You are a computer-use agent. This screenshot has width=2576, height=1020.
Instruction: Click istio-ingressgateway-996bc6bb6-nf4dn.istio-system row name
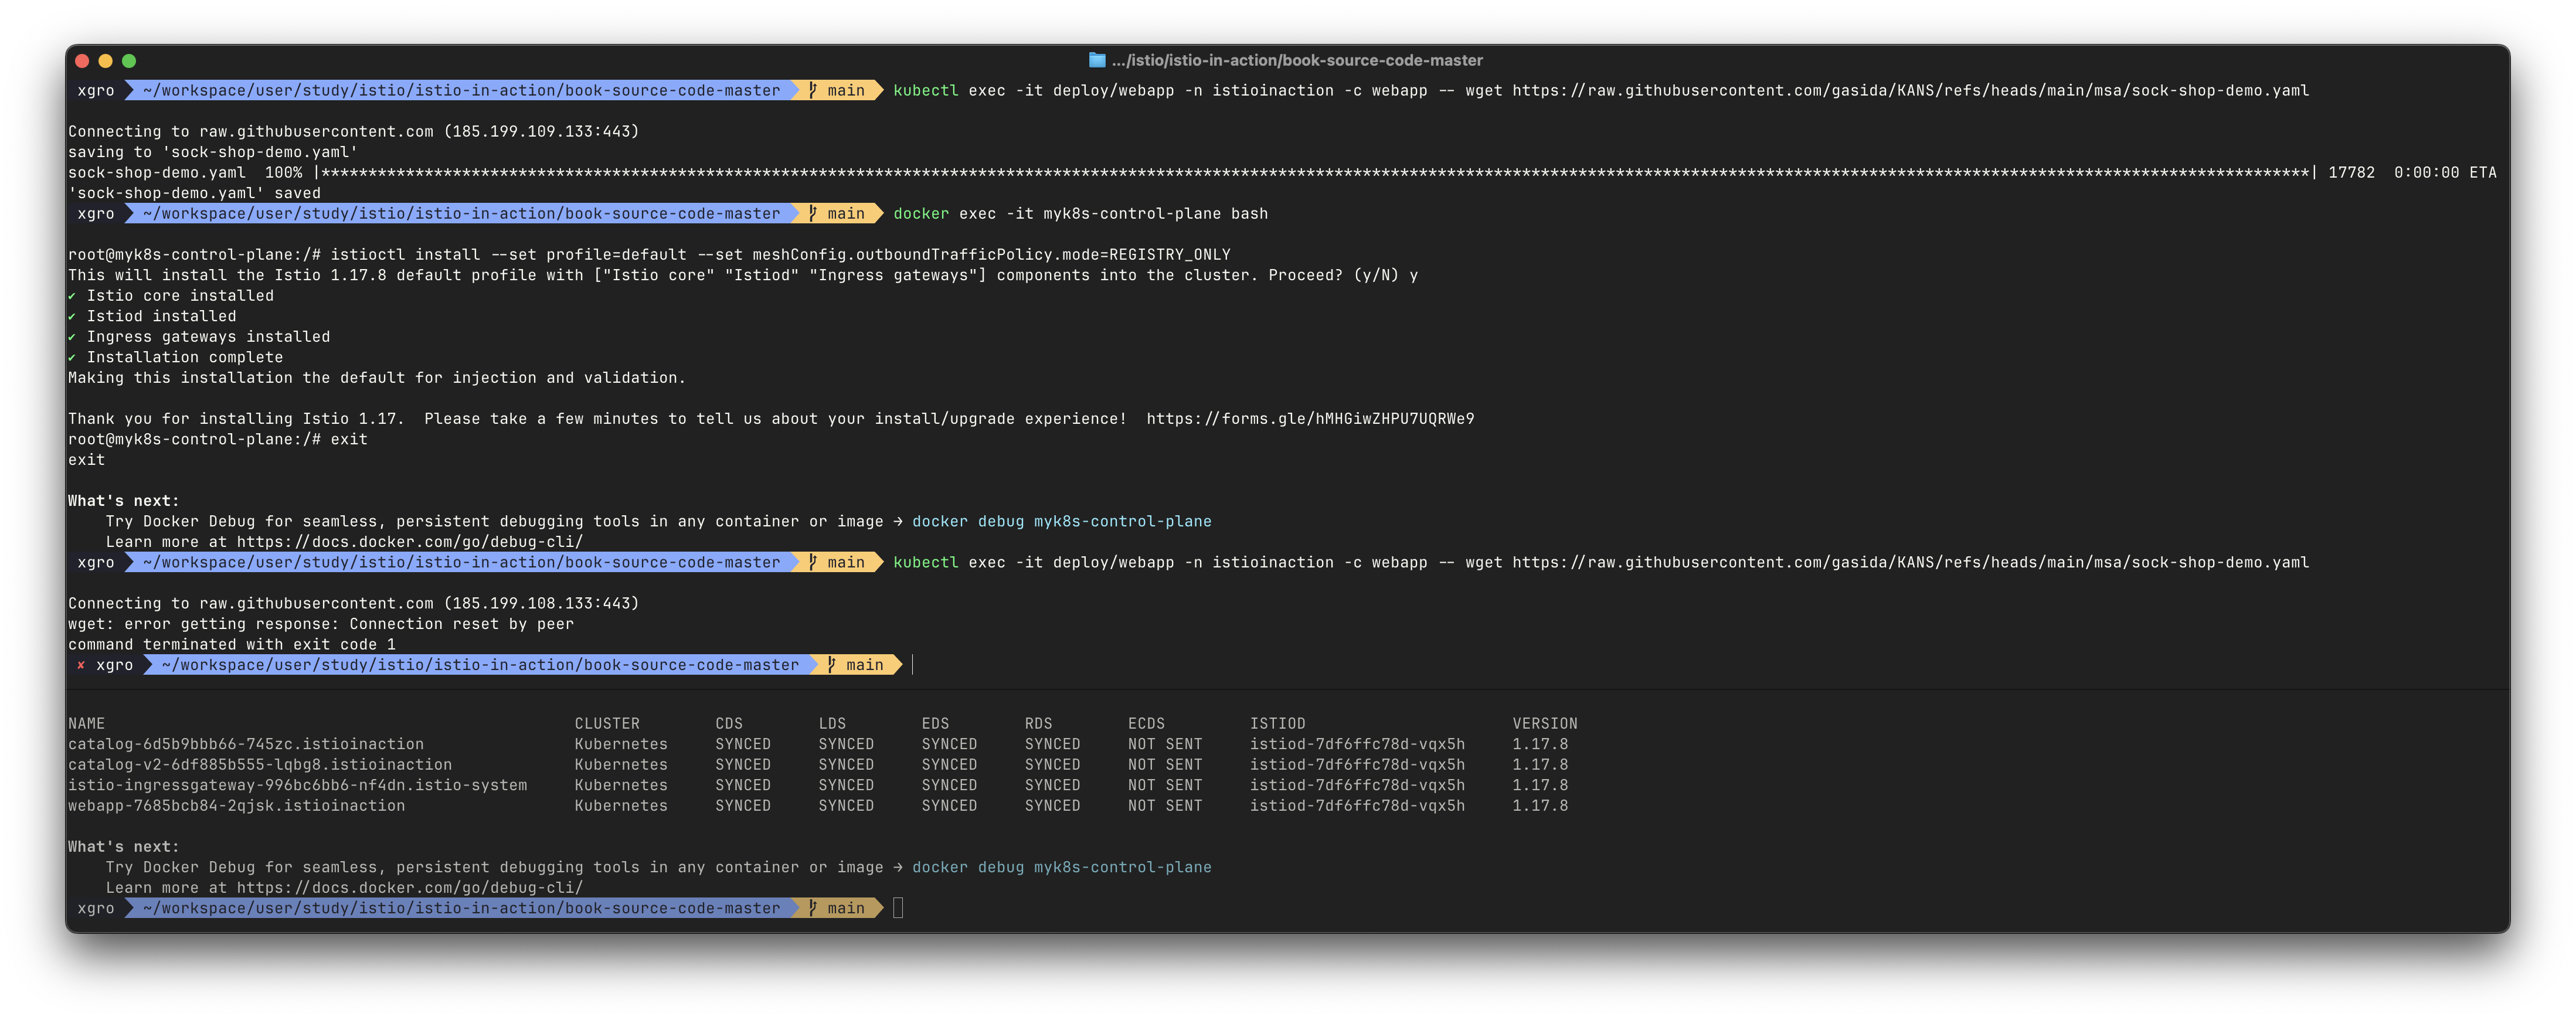(298, 785)
